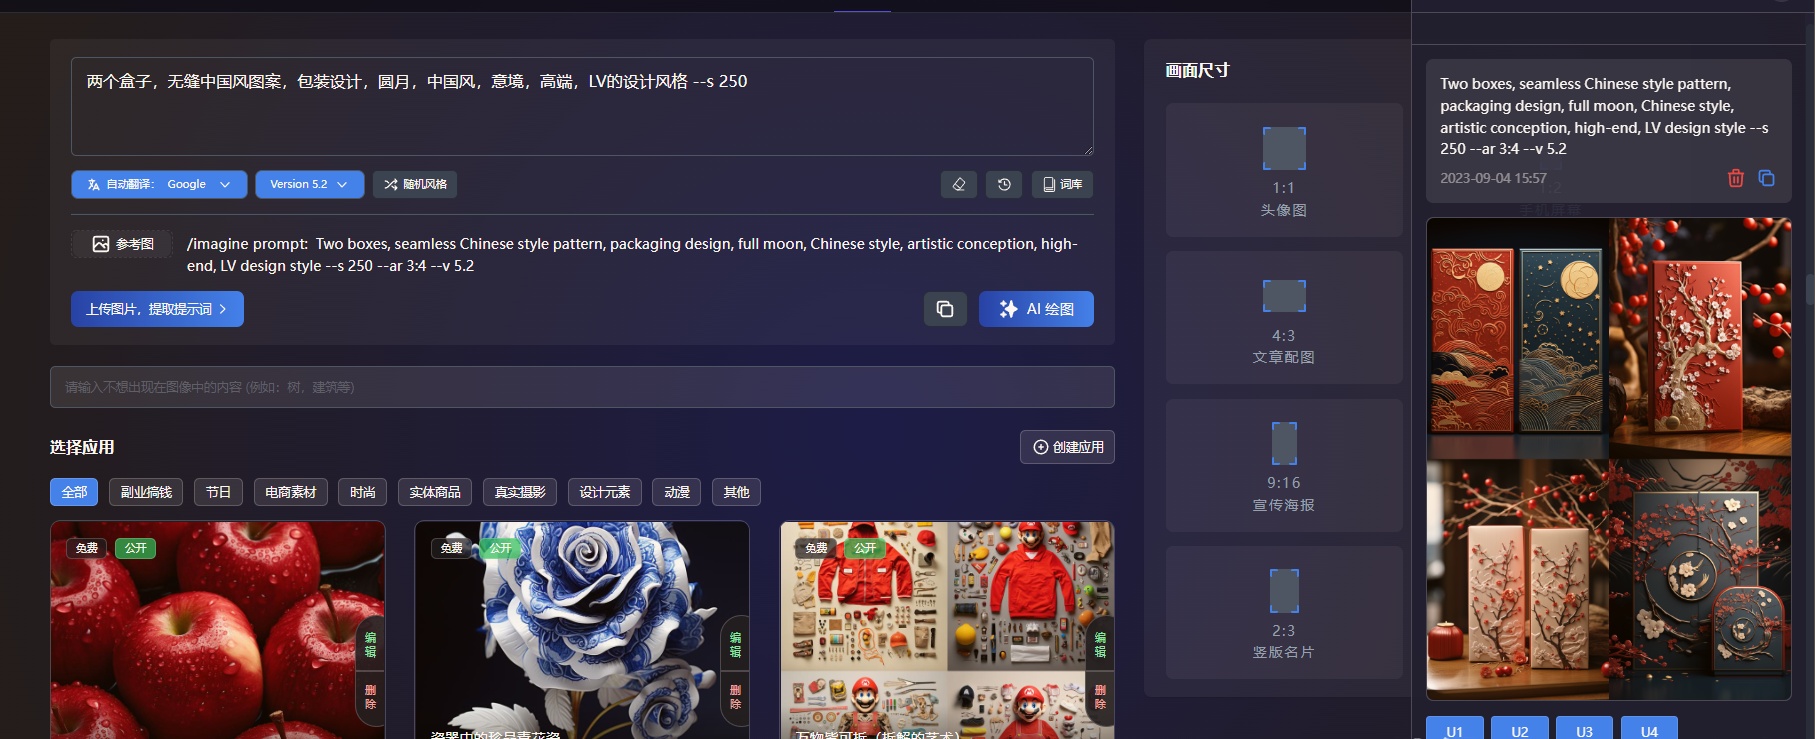Copy the generated imagine prompt icon
This screenshot has width=1815, height=739.
point(945,309)
